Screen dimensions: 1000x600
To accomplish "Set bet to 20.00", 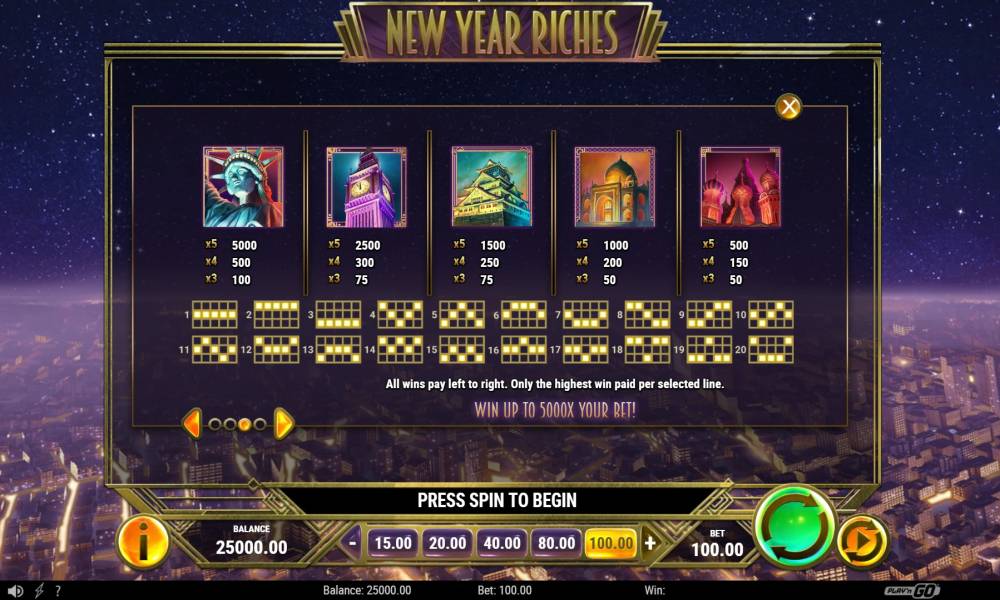I will (447, 543).
